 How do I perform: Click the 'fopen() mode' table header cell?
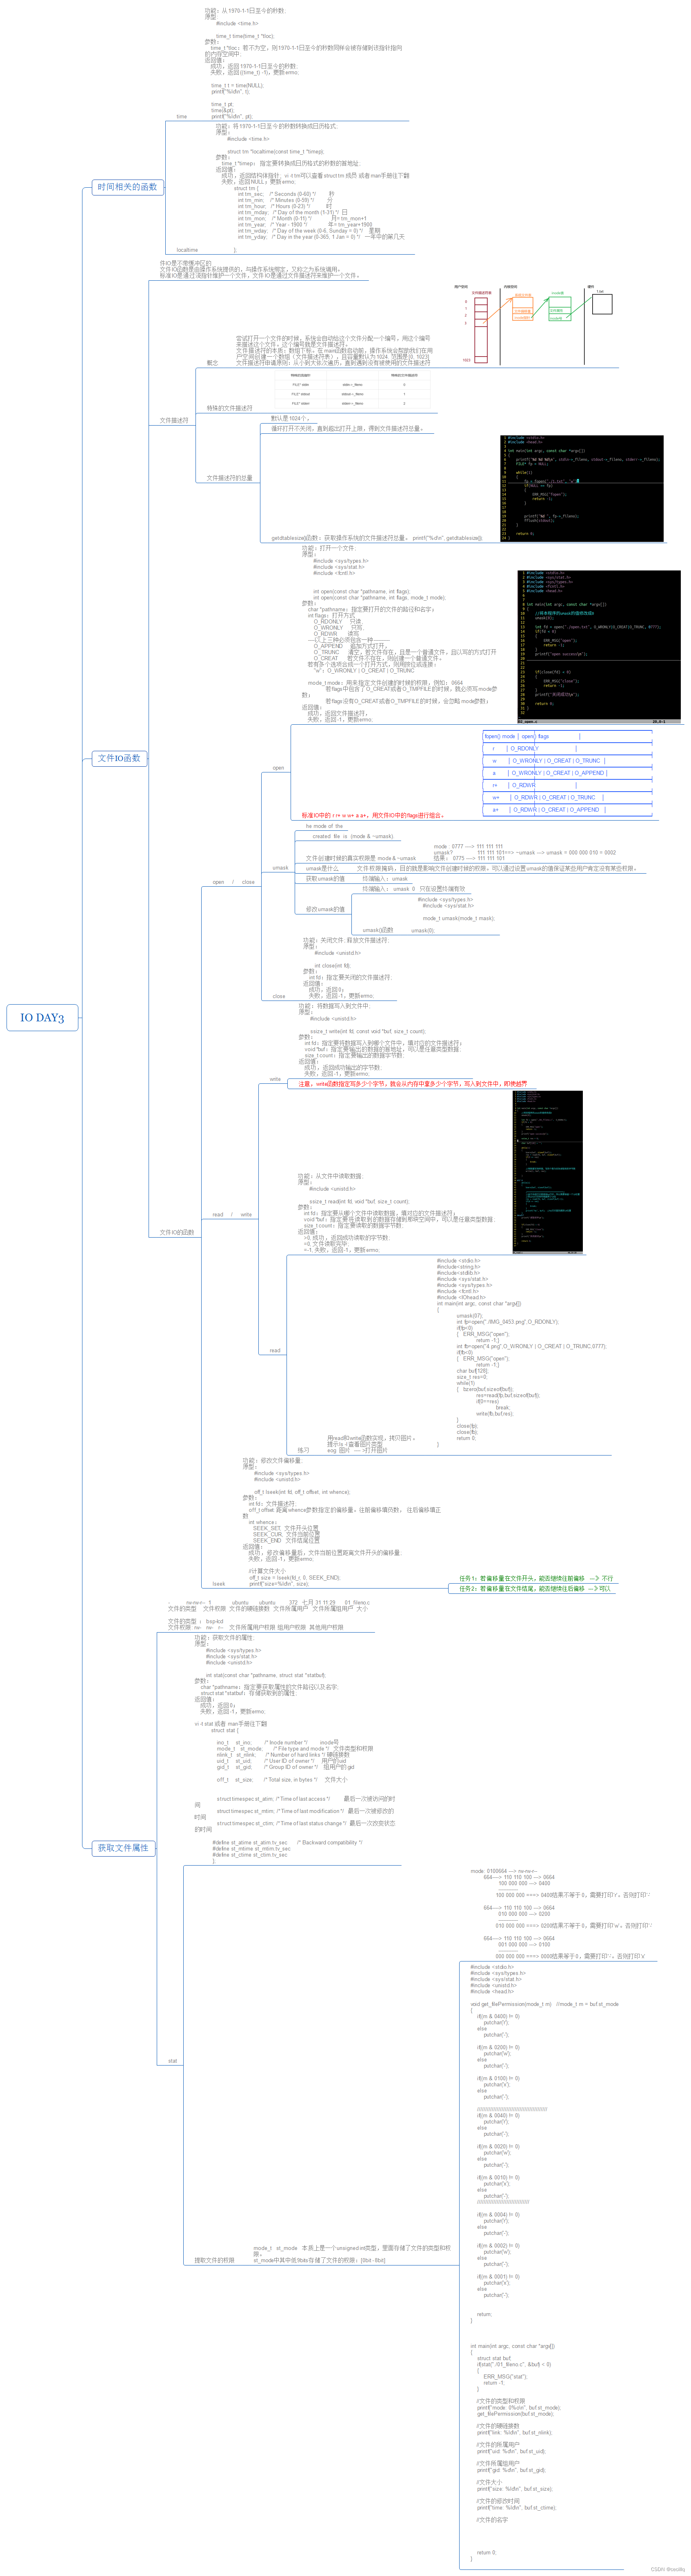[x=500, y=736]
